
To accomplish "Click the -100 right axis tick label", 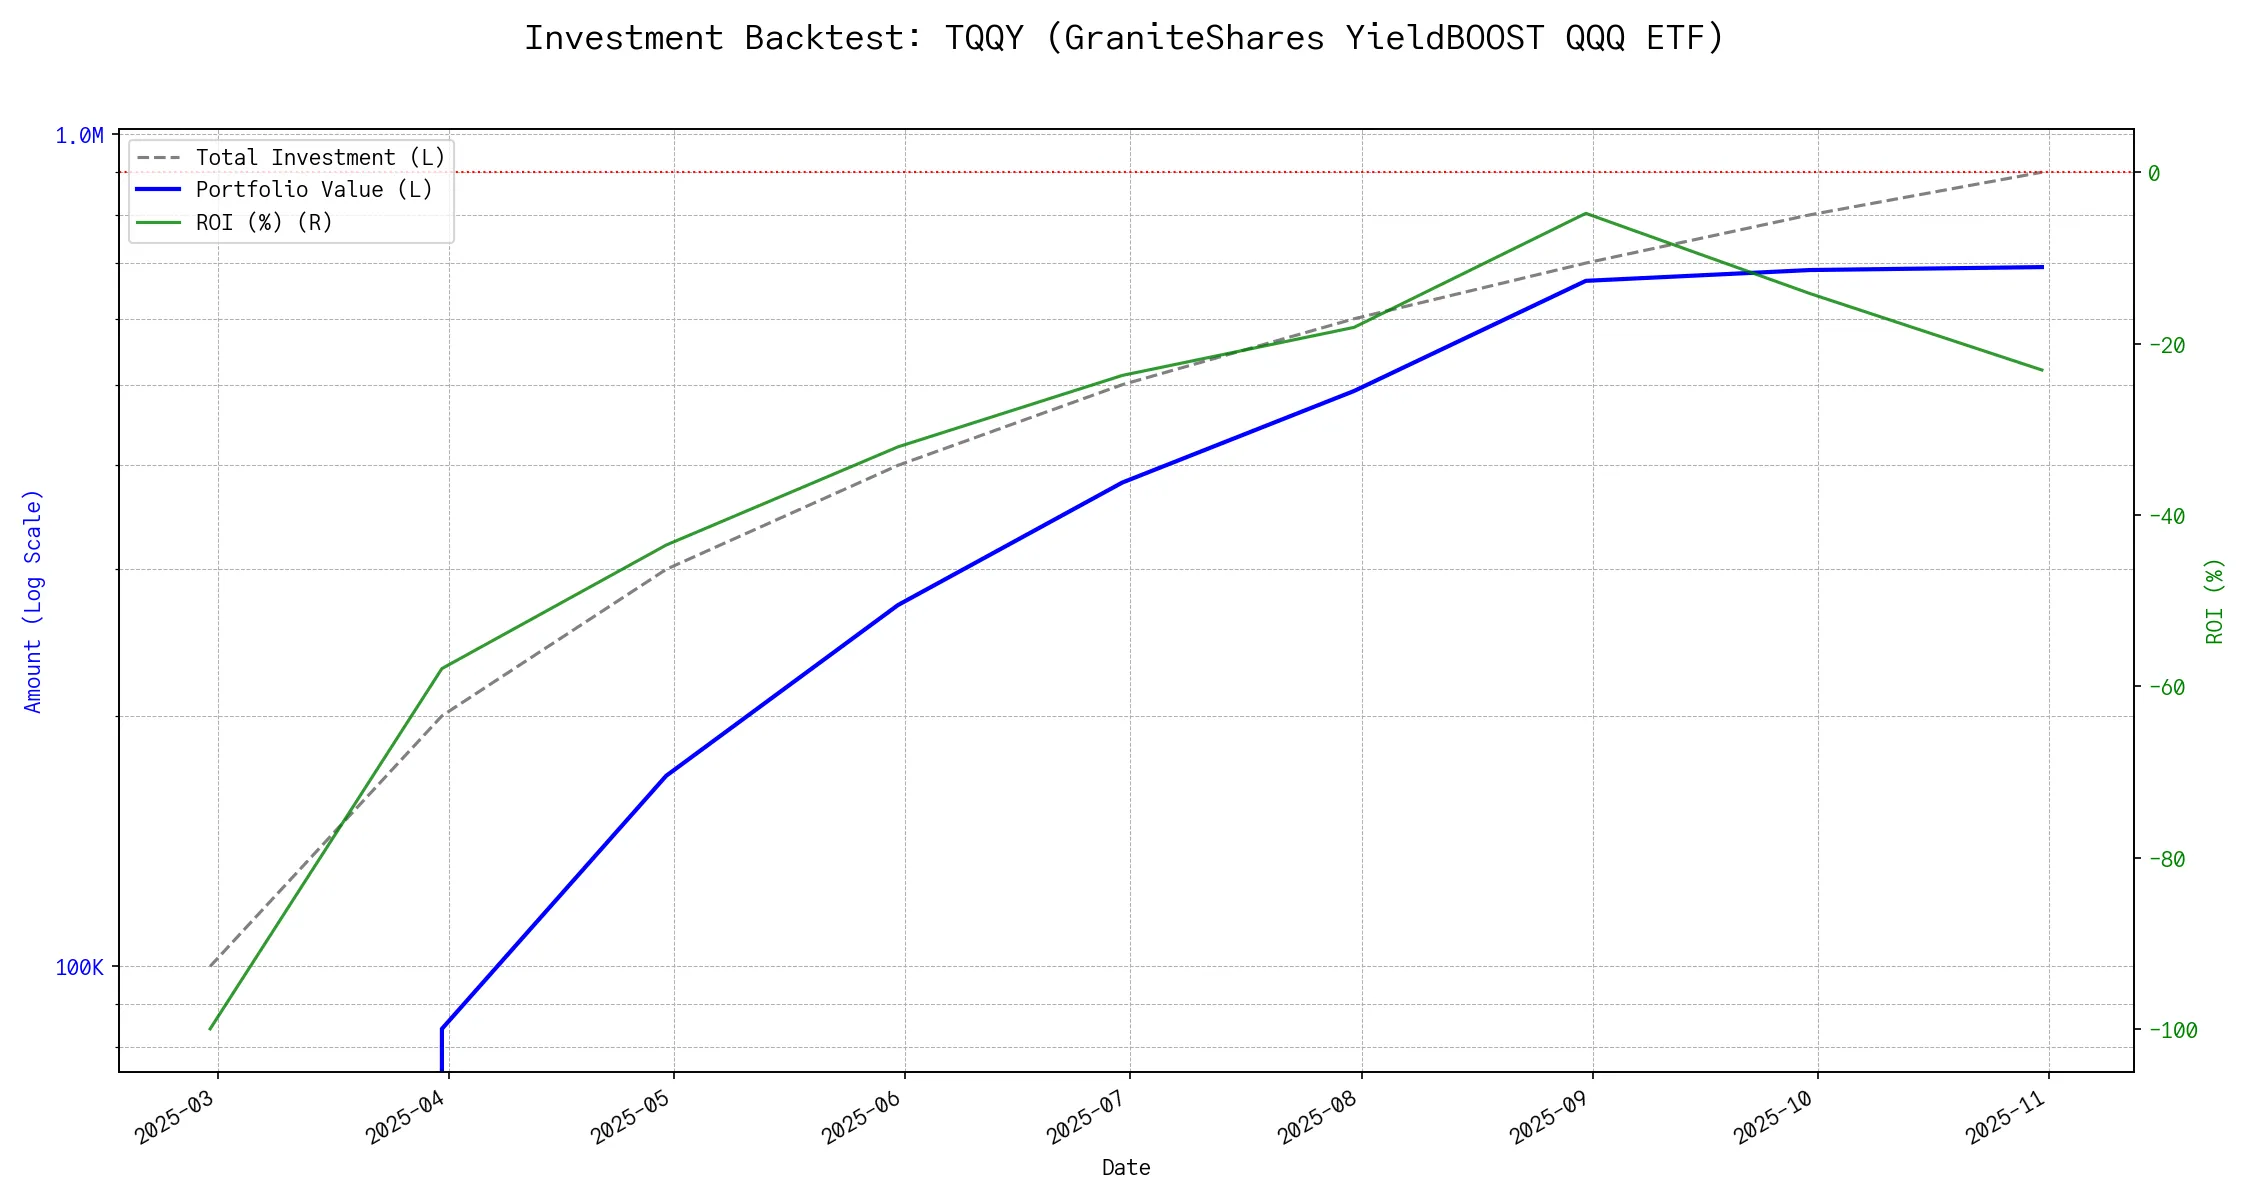I will tap(2172, 1030).
